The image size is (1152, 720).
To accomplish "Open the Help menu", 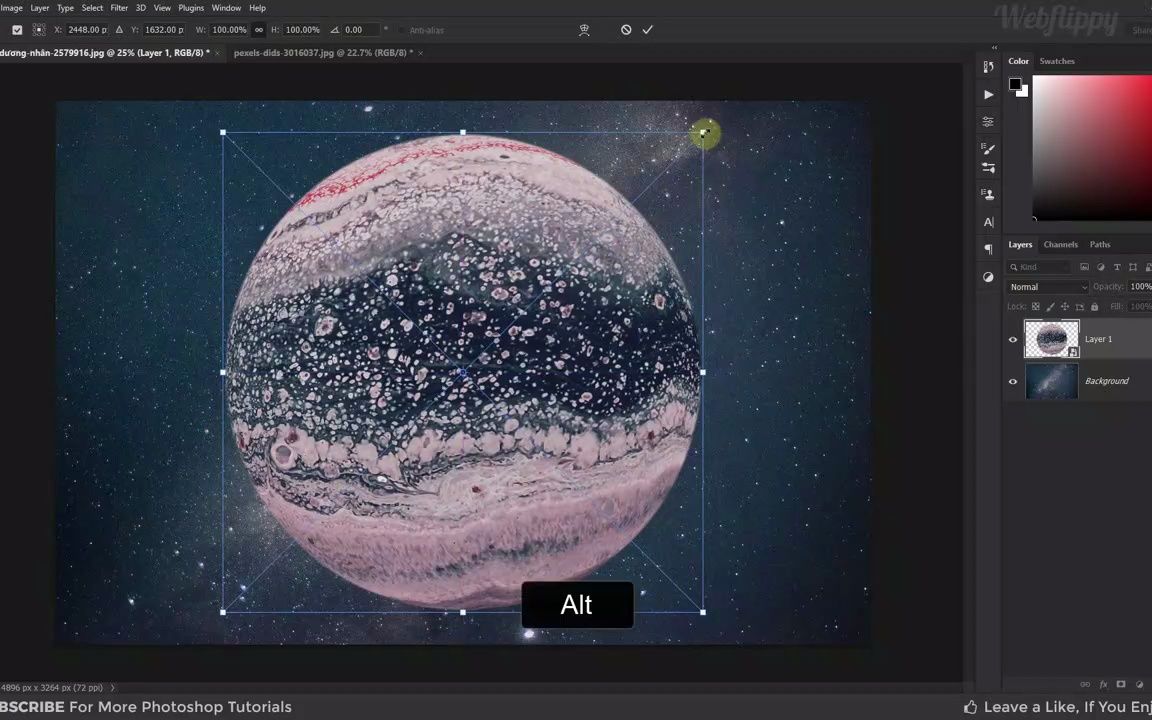I will click(257, 8).
